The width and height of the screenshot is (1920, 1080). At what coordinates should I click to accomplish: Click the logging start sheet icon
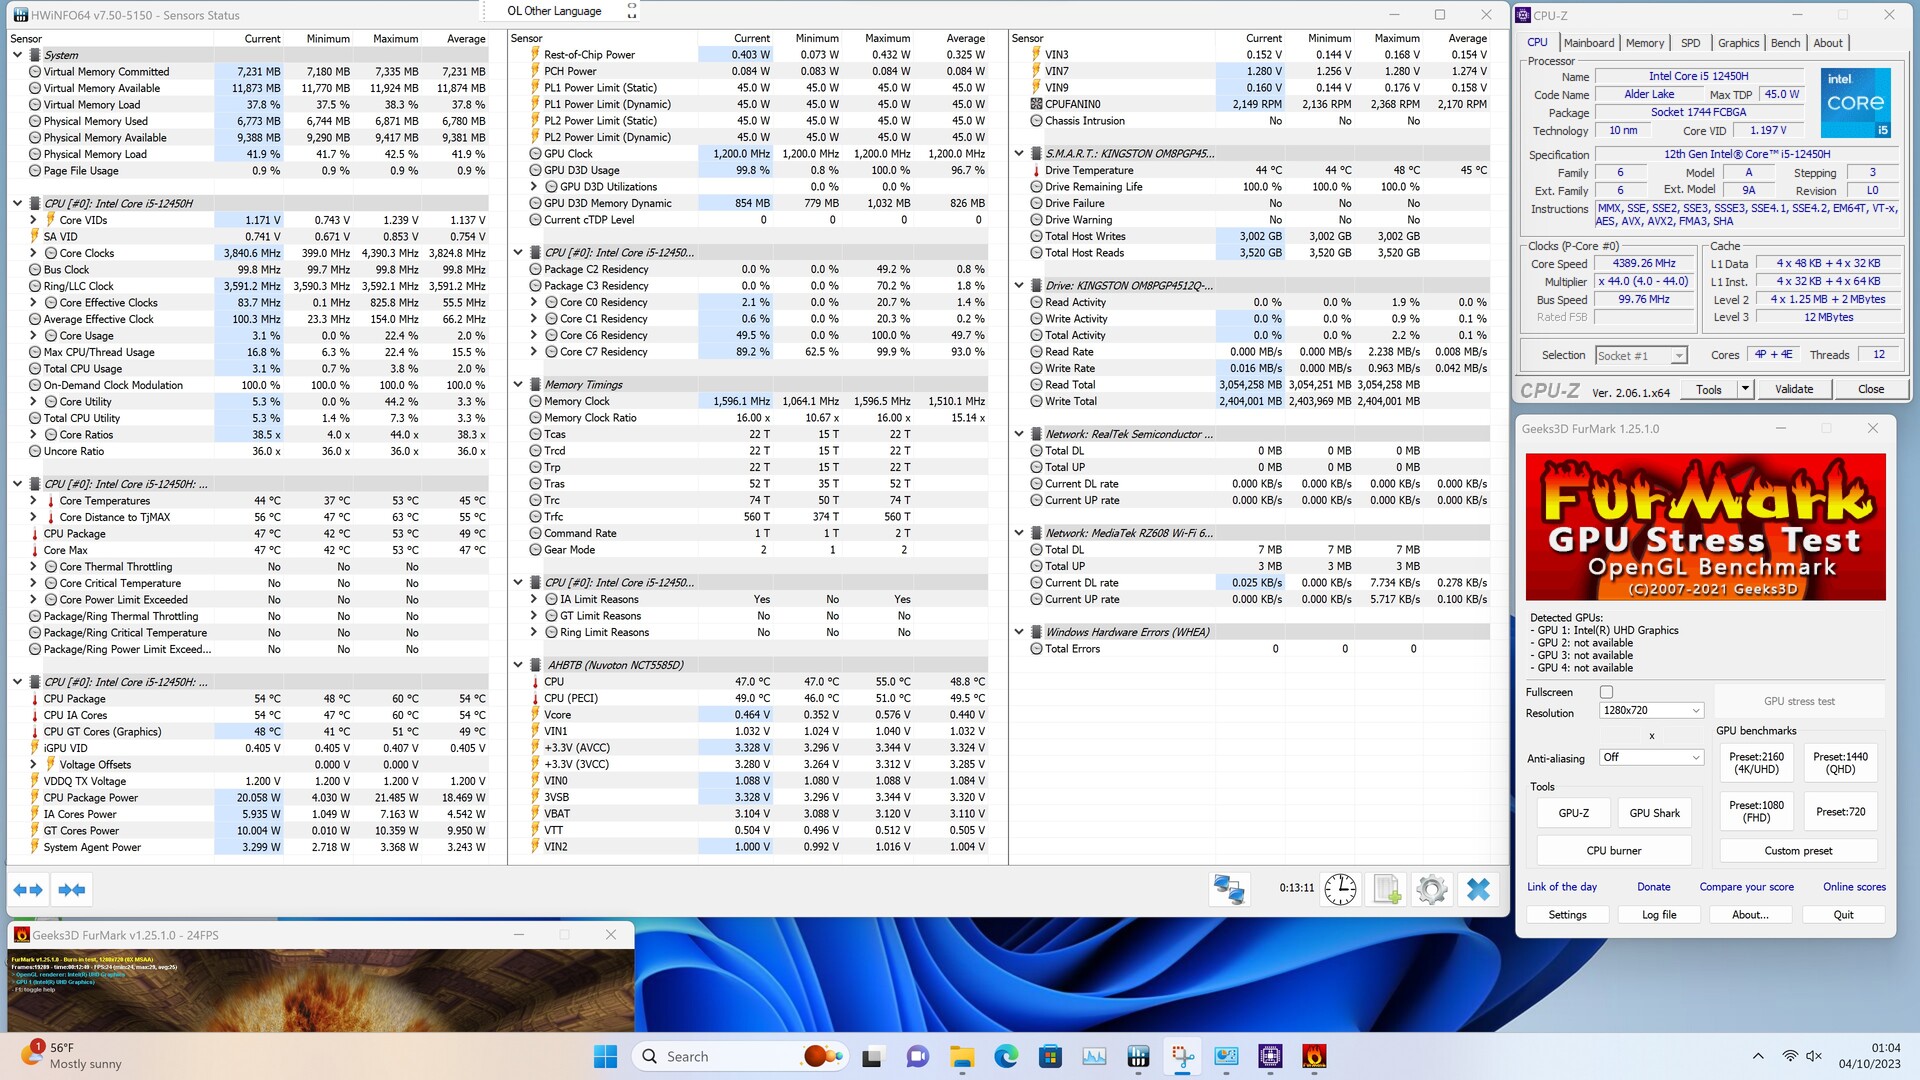(x=1387, y=889)
